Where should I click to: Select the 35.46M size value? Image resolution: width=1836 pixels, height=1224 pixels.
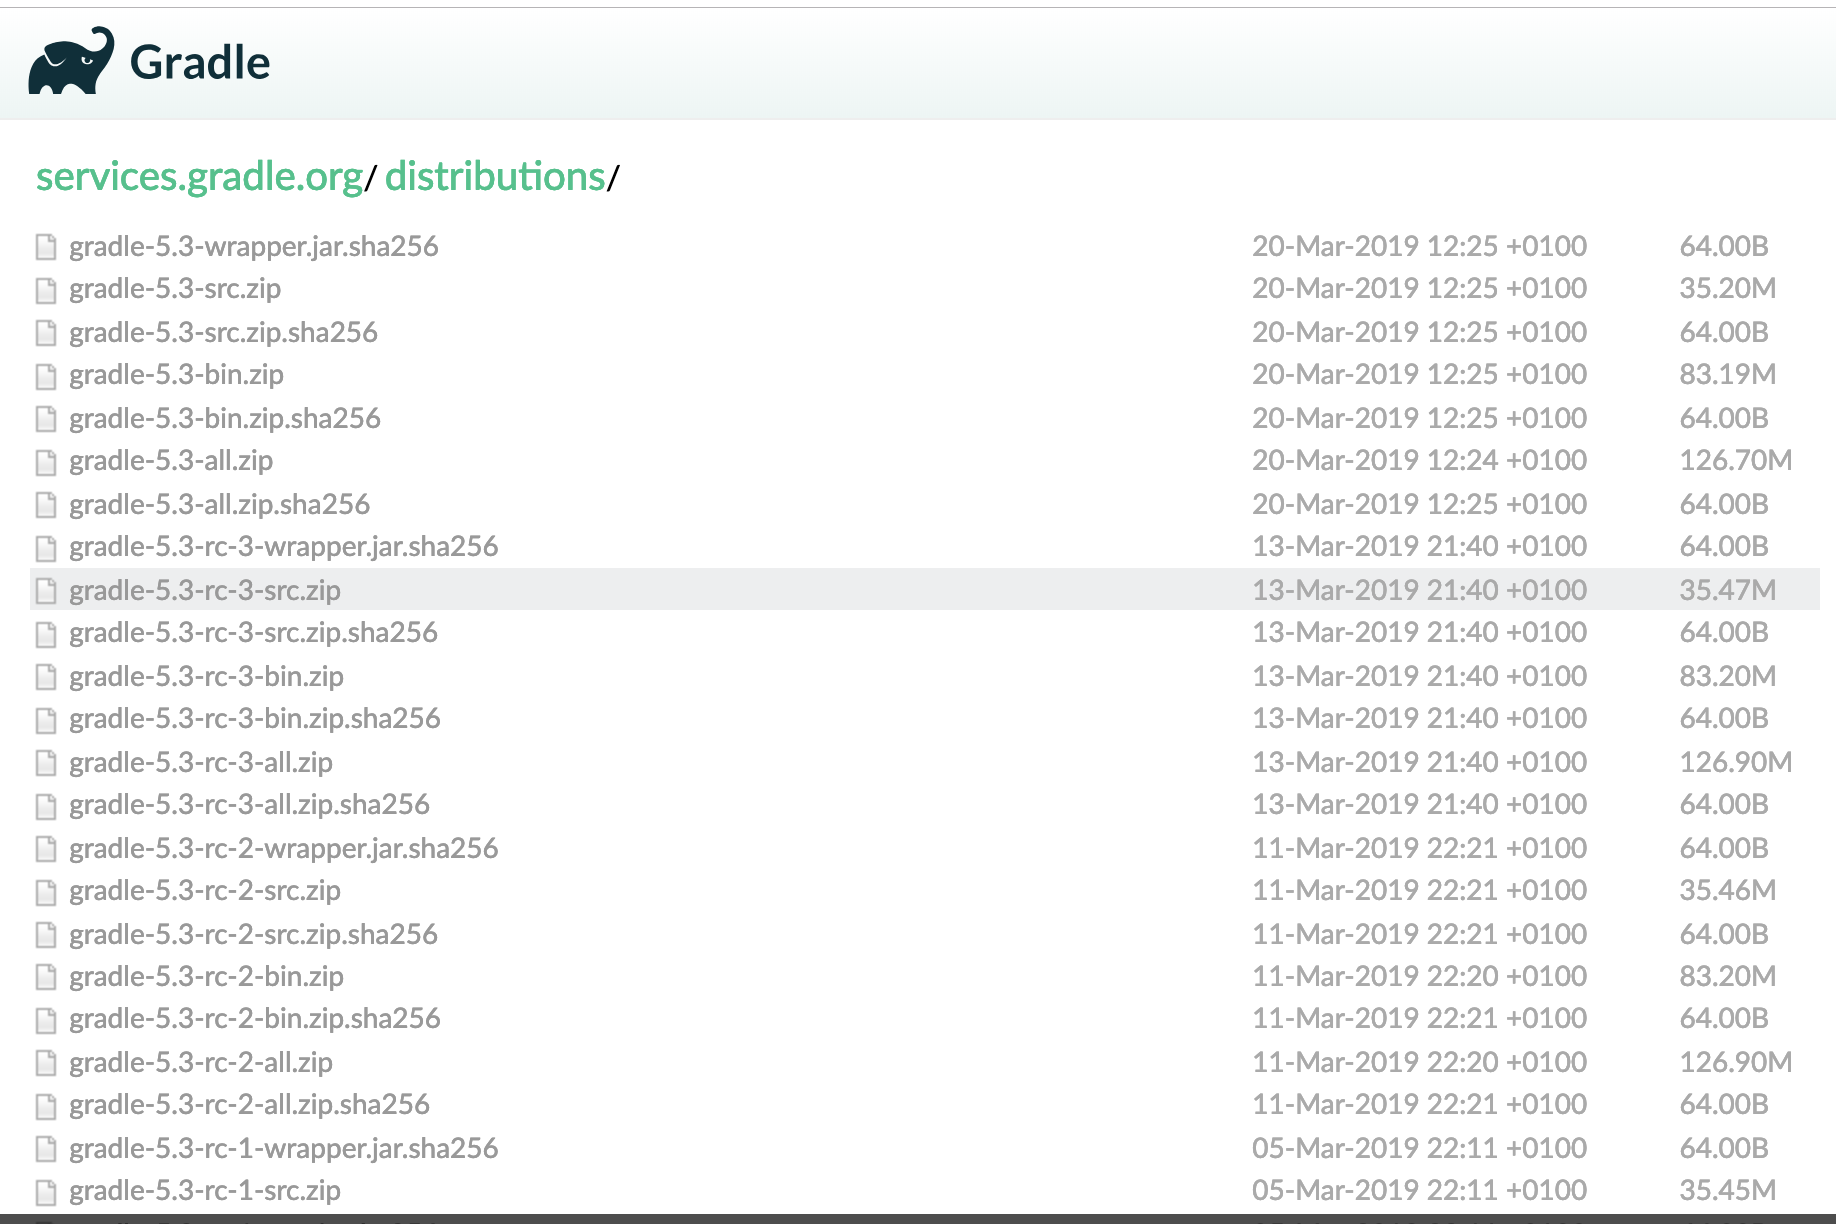point(1727,891)
